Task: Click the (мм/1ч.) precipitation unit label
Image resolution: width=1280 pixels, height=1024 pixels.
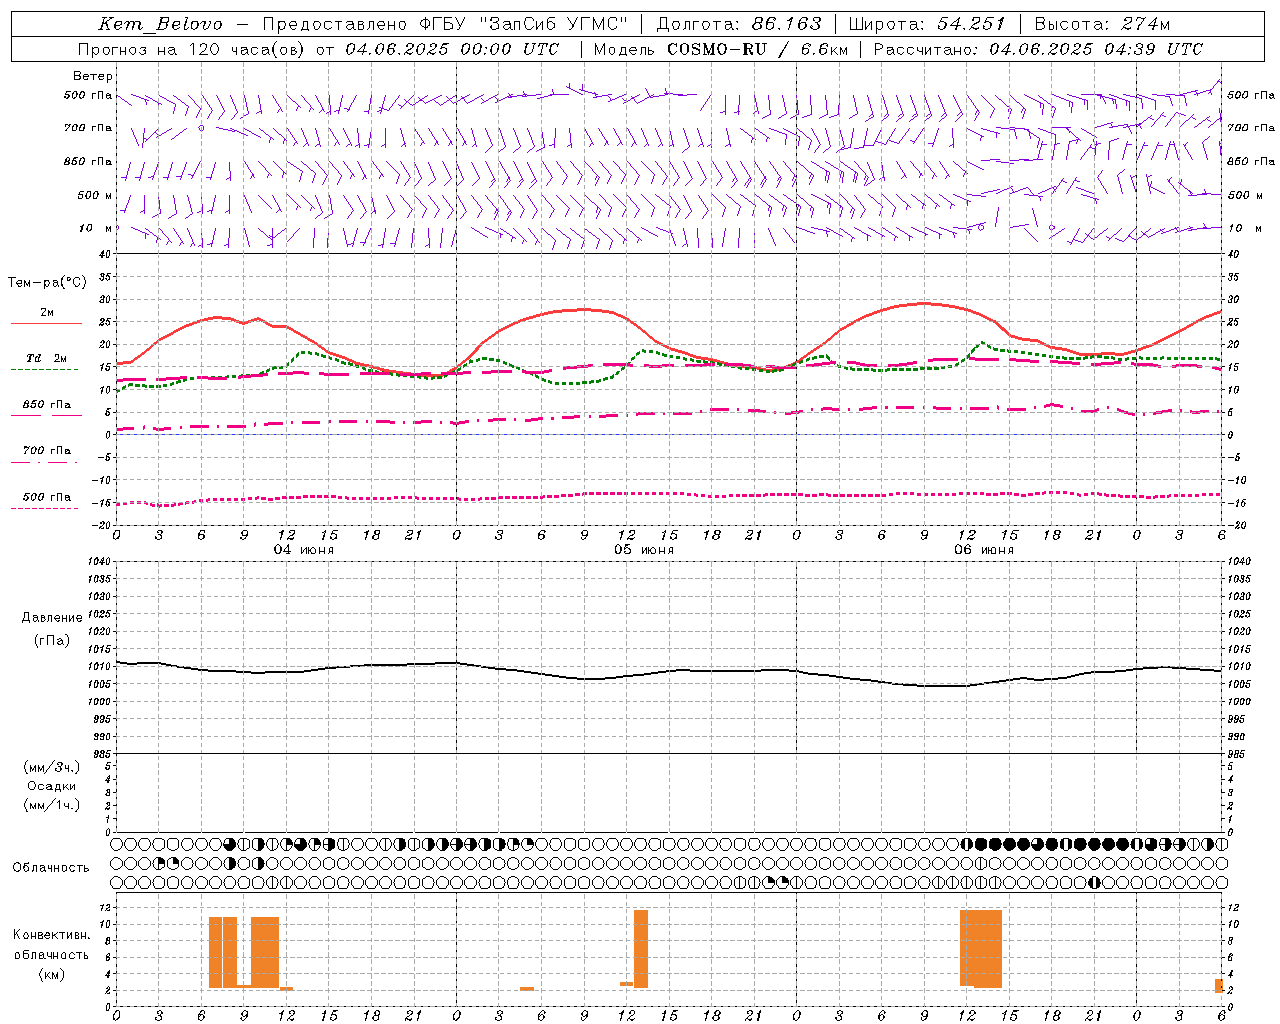Action: click(x=52, y=805)
